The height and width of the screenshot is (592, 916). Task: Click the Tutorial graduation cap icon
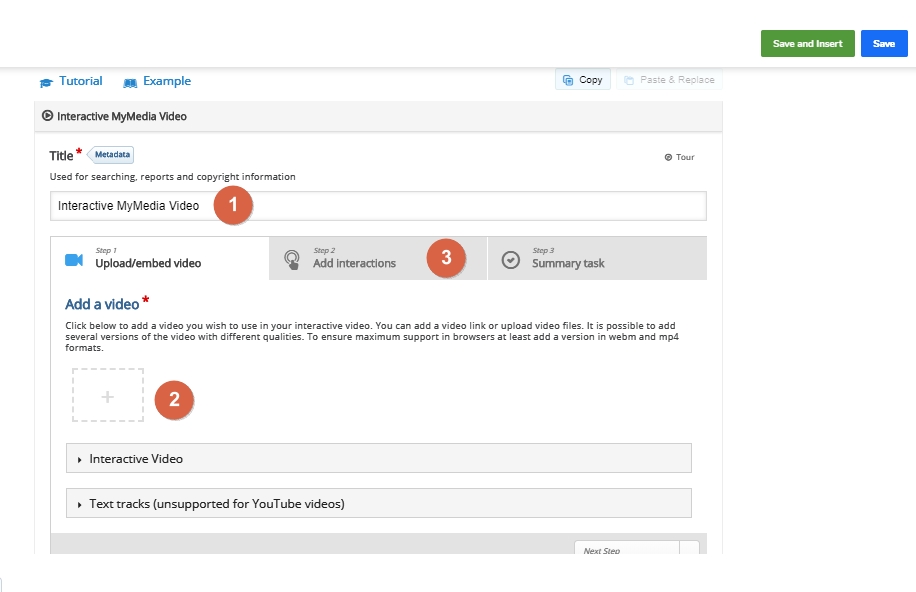(46, 82)
